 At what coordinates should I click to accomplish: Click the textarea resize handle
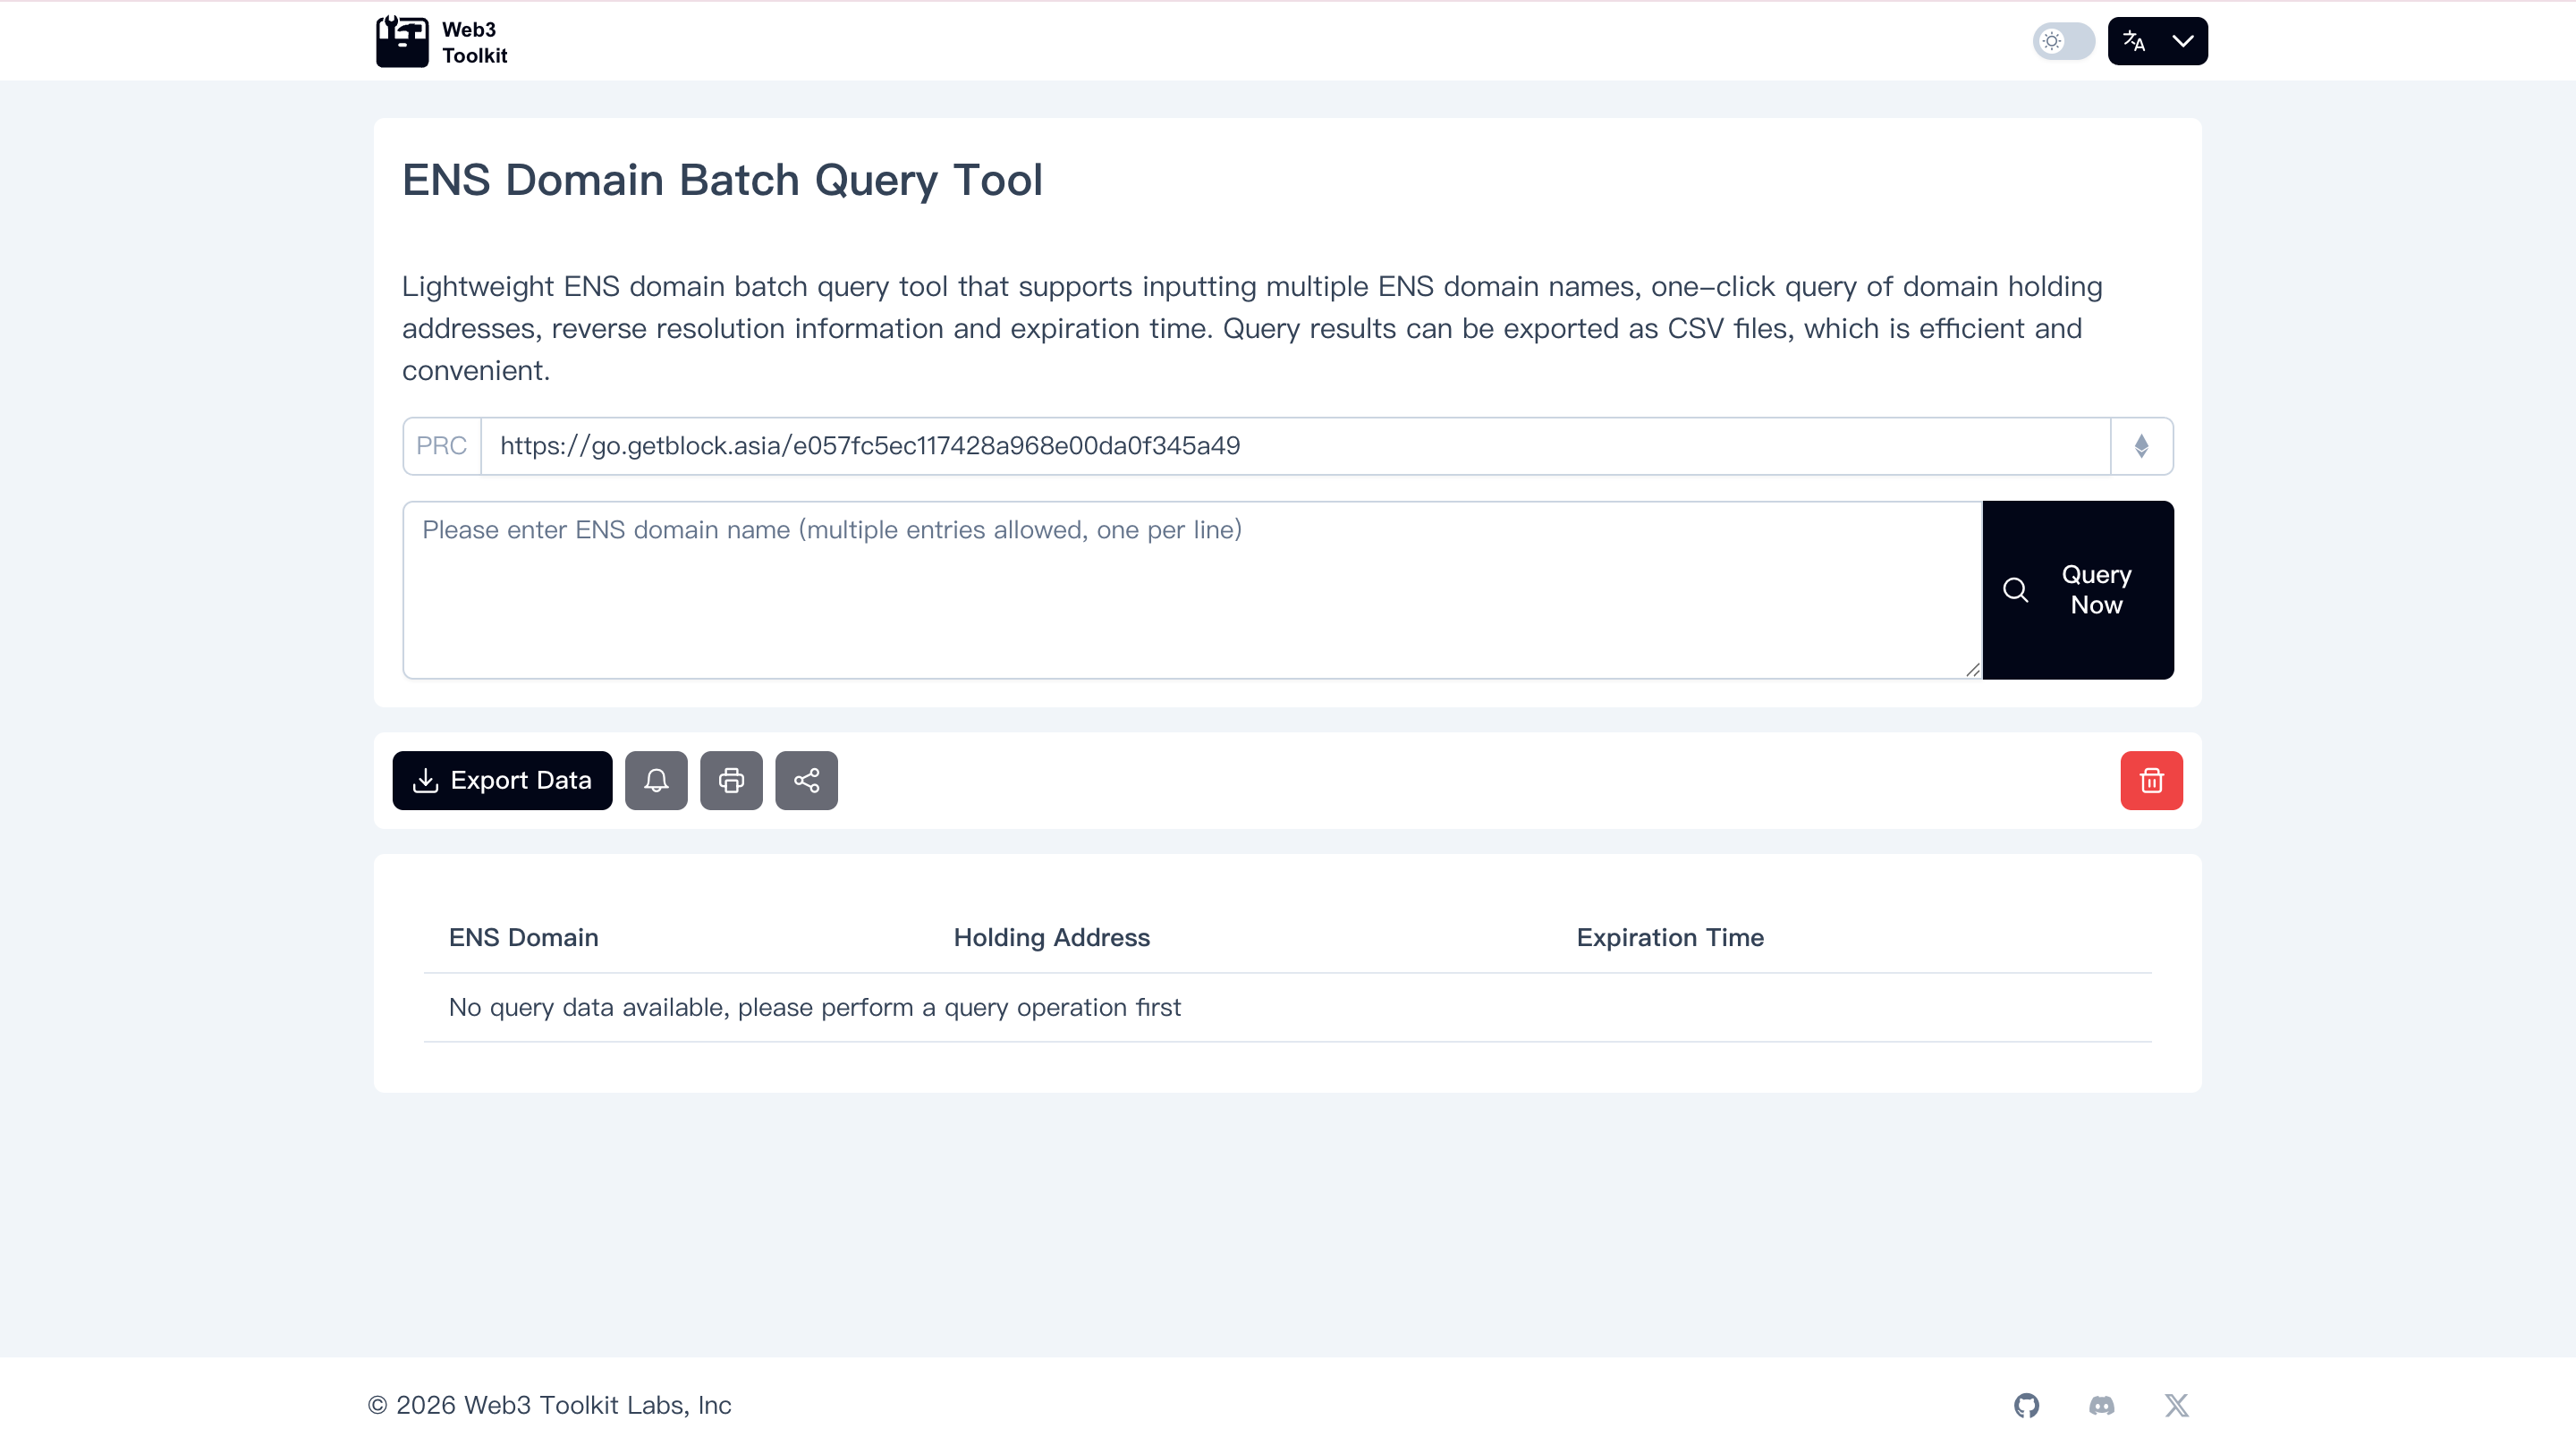1972,670
